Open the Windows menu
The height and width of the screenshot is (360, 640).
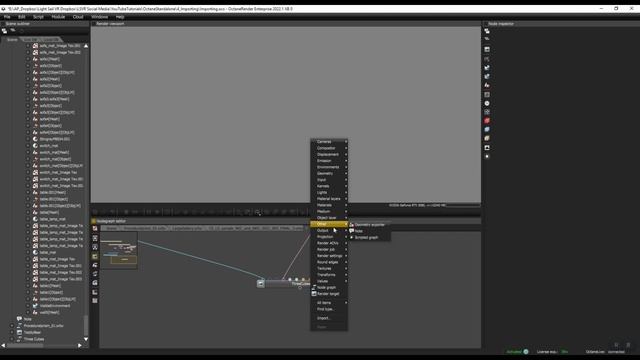pos(100,17)
